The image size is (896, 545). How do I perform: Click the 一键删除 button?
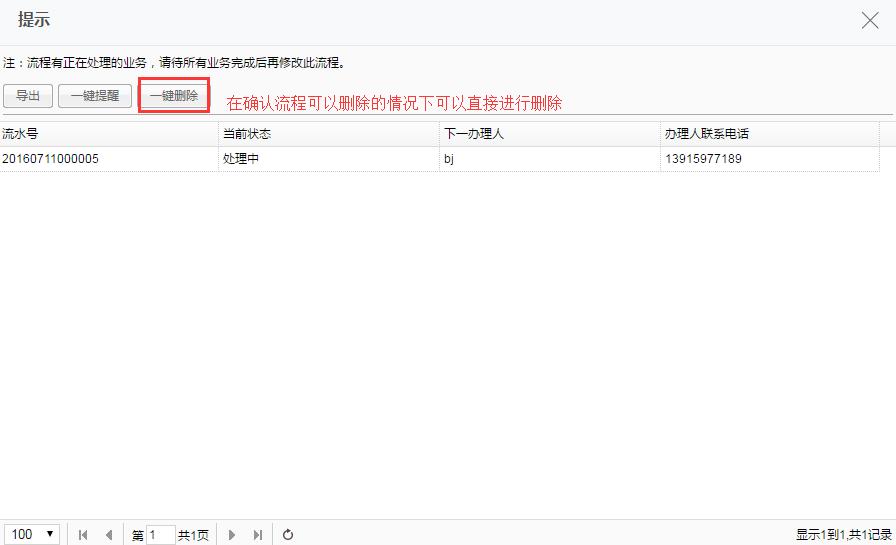click(x=174, y=96)
